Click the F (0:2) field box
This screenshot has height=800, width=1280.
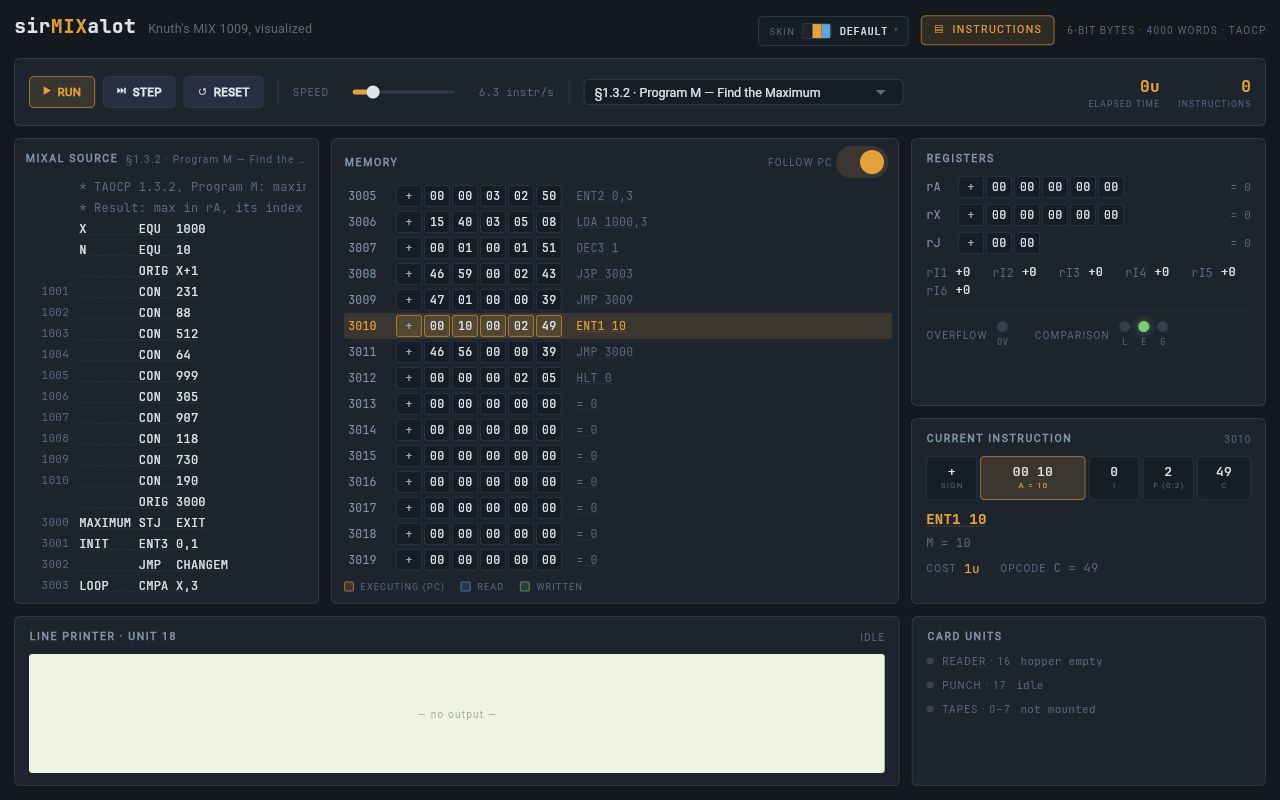(1168, 478)
